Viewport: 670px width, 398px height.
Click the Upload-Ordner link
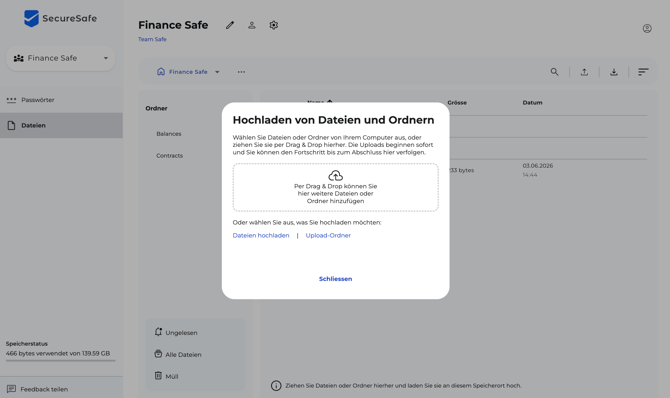pos(328,236)
